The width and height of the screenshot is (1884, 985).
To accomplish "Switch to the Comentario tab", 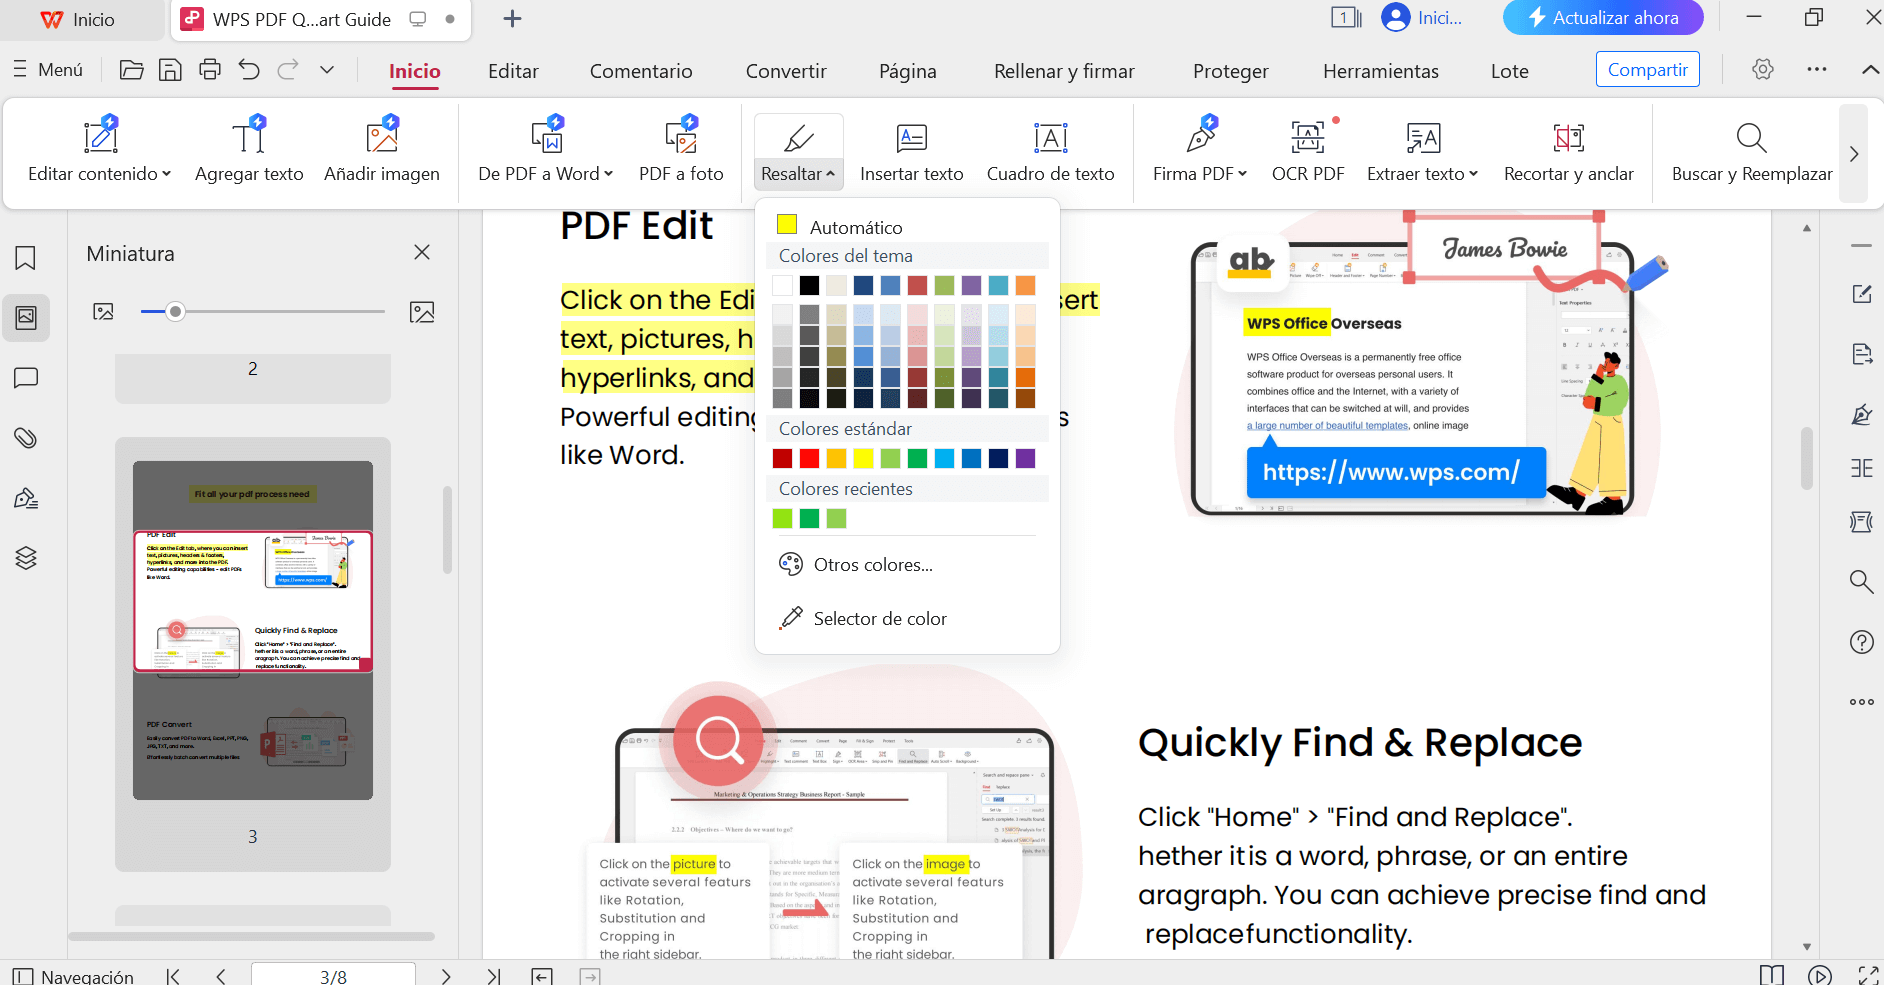I will point(640,71).
